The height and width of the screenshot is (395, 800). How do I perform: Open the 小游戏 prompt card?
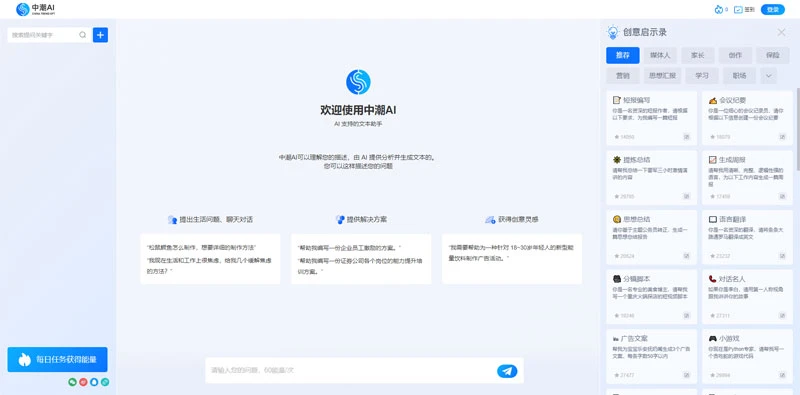tap(747, 357)
